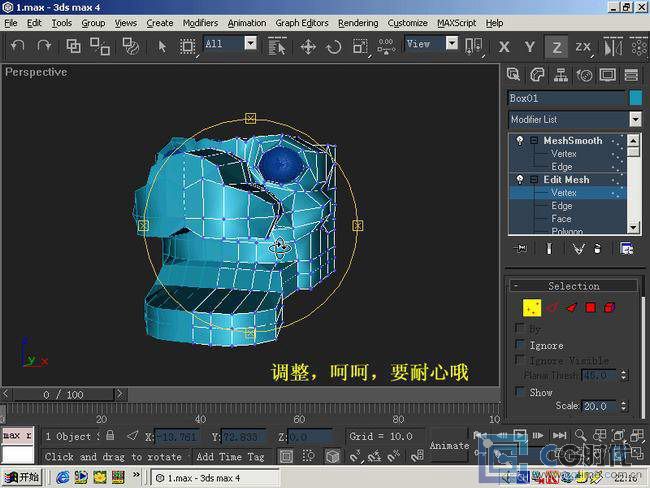Collapse the Edit Mesh modifier tree
This screenshot has height=488, width=650.
point(534,180)
